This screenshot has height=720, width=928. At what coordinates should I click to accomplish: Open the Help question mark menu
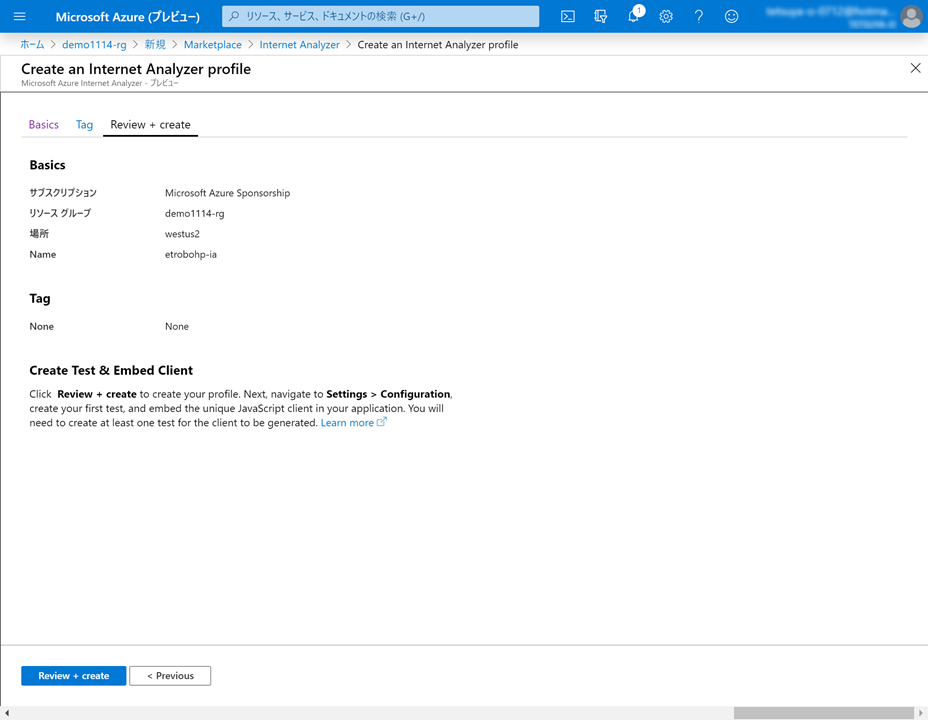tap(698, 17)
